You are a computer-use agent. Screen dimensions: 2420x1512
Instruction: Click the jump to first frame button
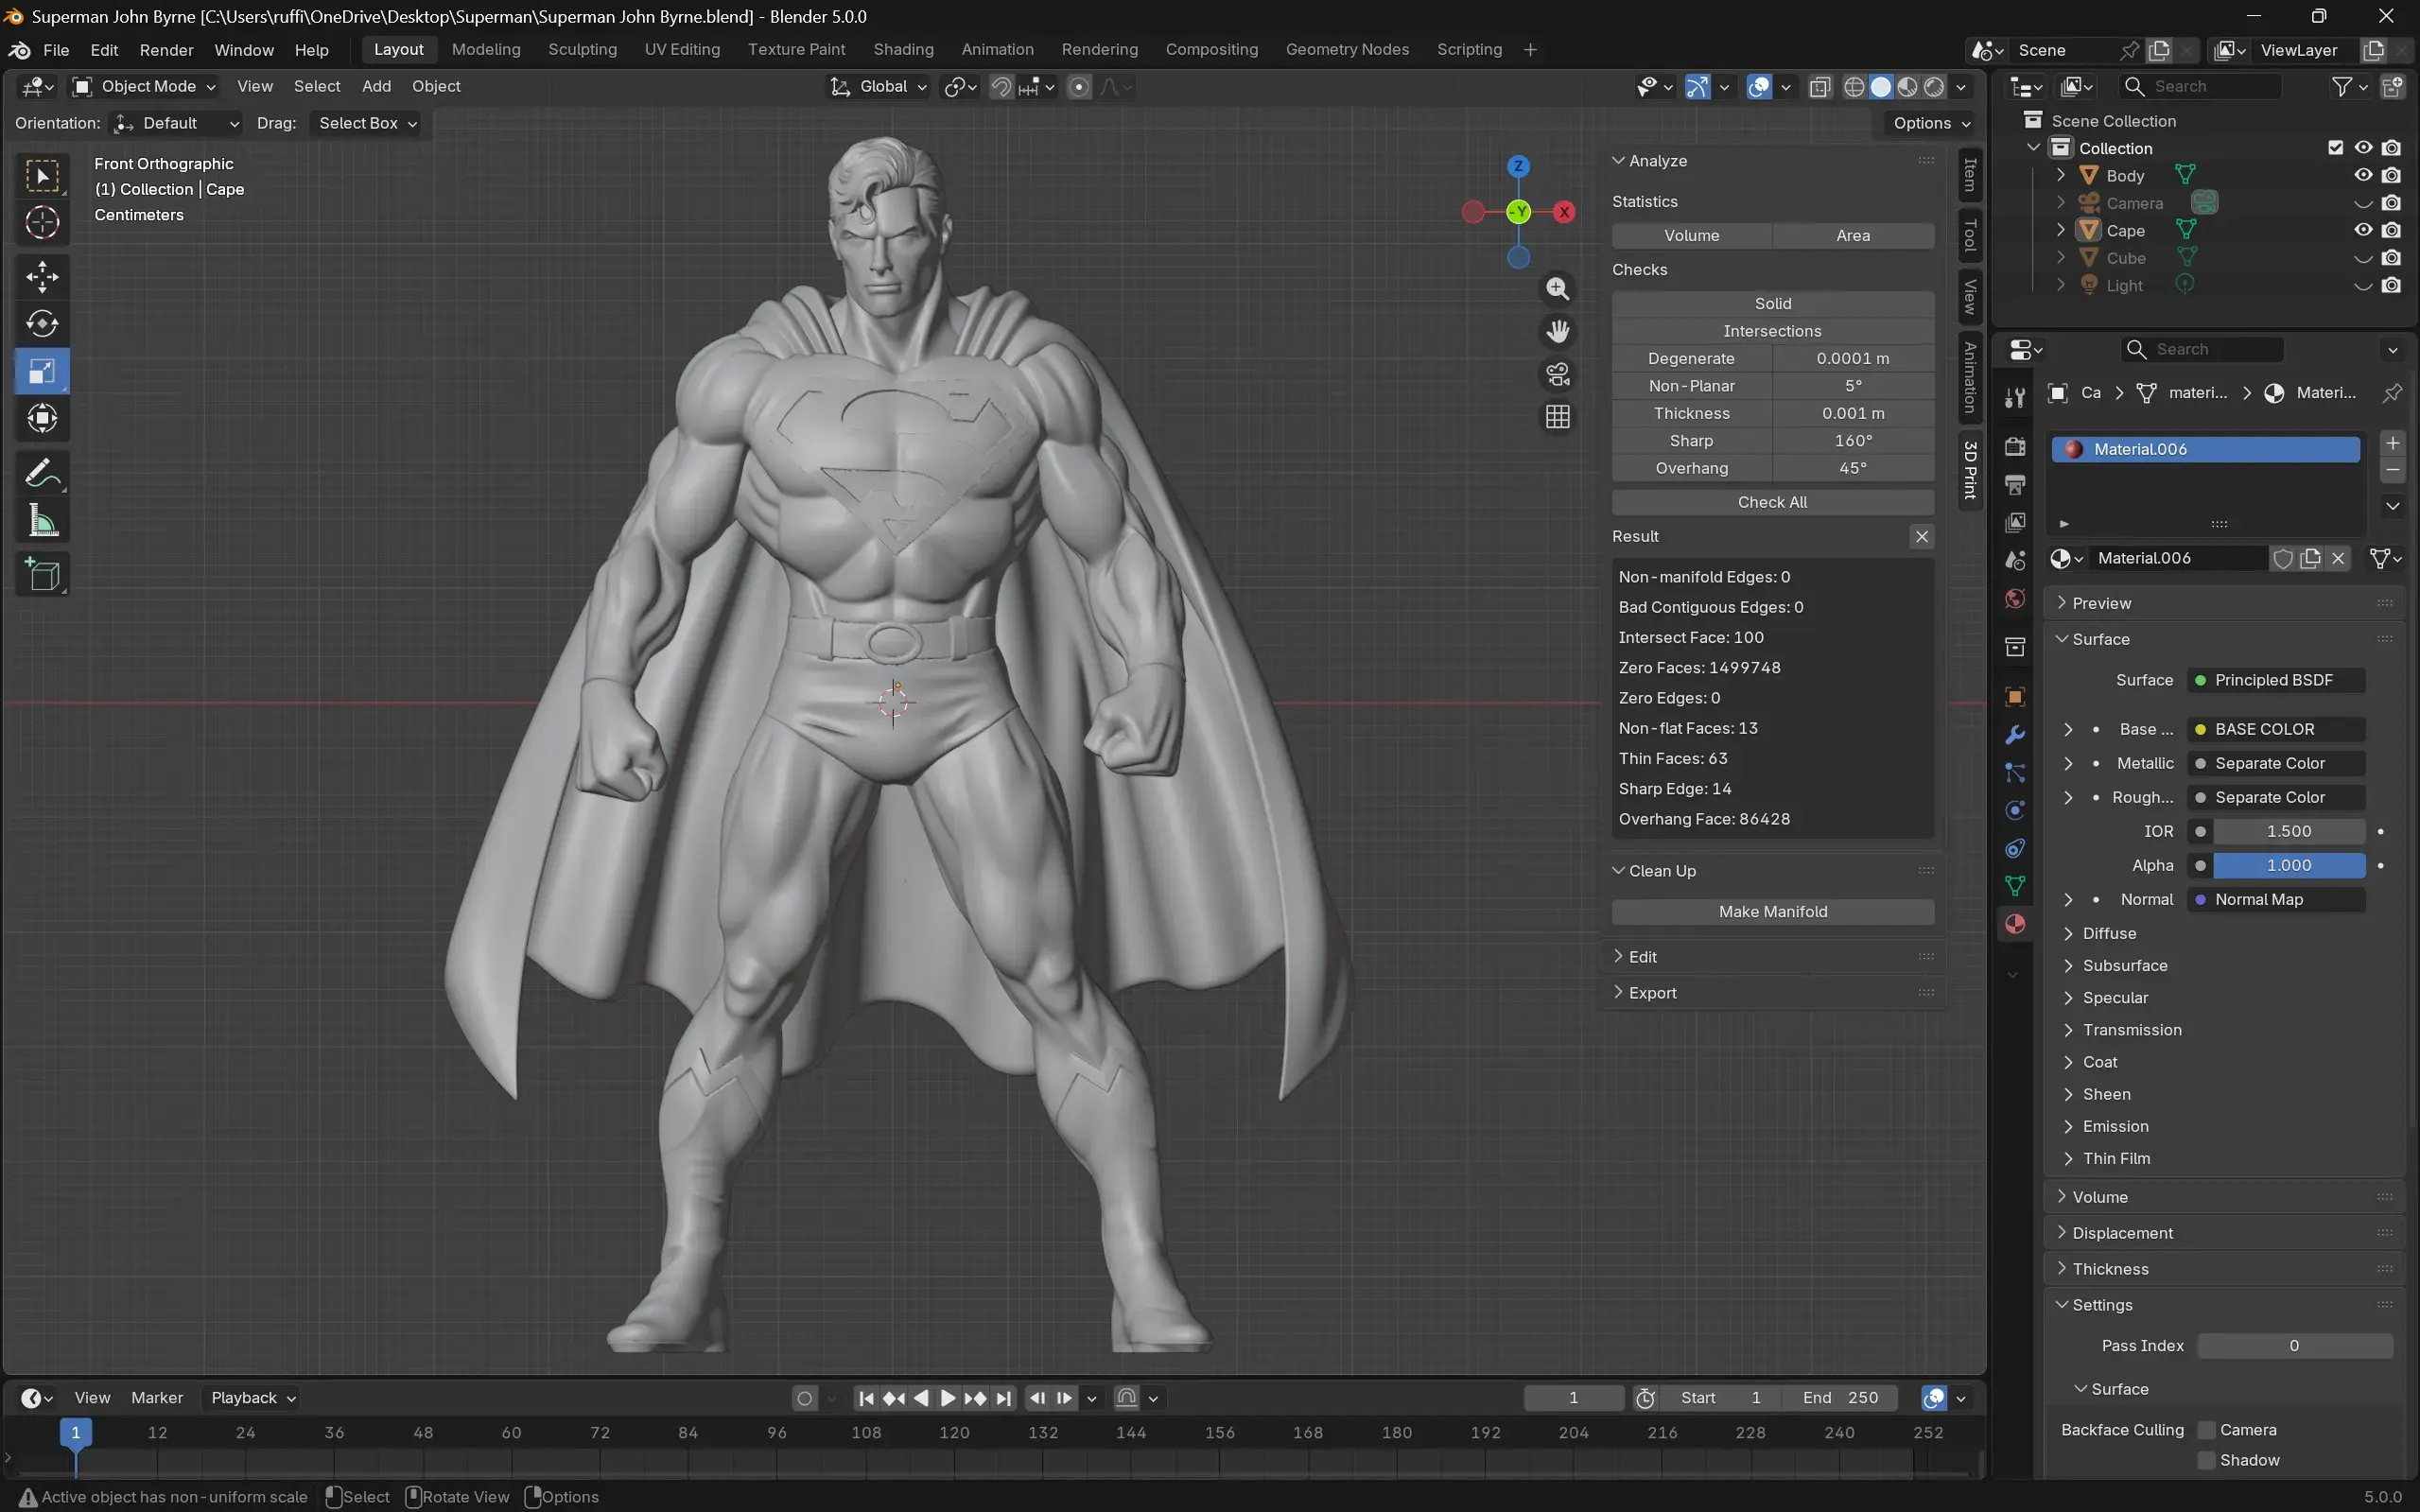(866, 1398)
